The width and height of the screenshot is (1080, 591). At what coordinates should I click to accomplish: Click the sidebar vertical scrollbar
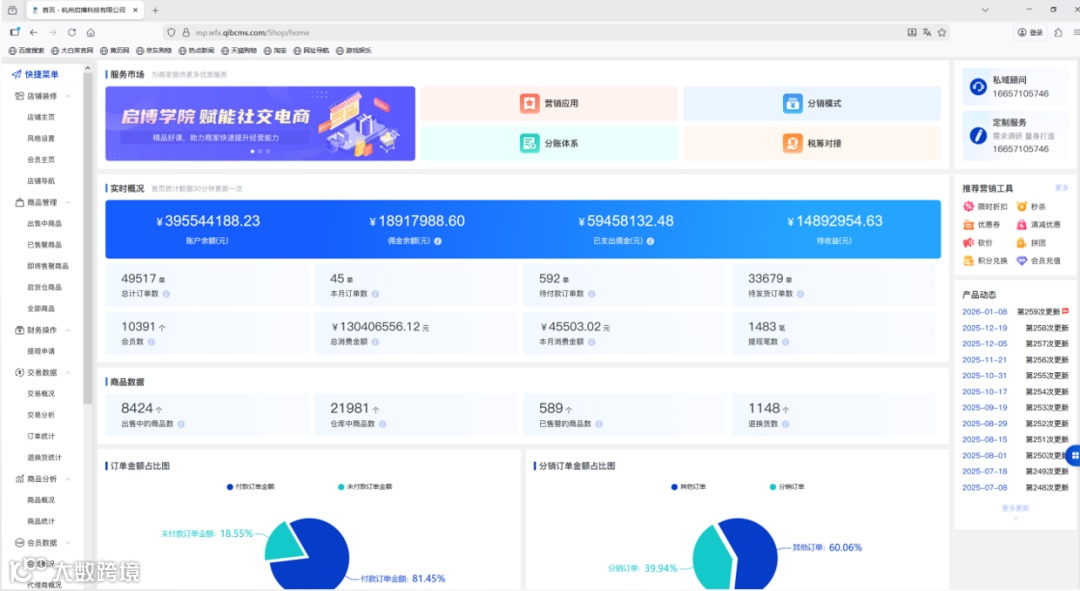pyautogui.click(x=87, y=238)
